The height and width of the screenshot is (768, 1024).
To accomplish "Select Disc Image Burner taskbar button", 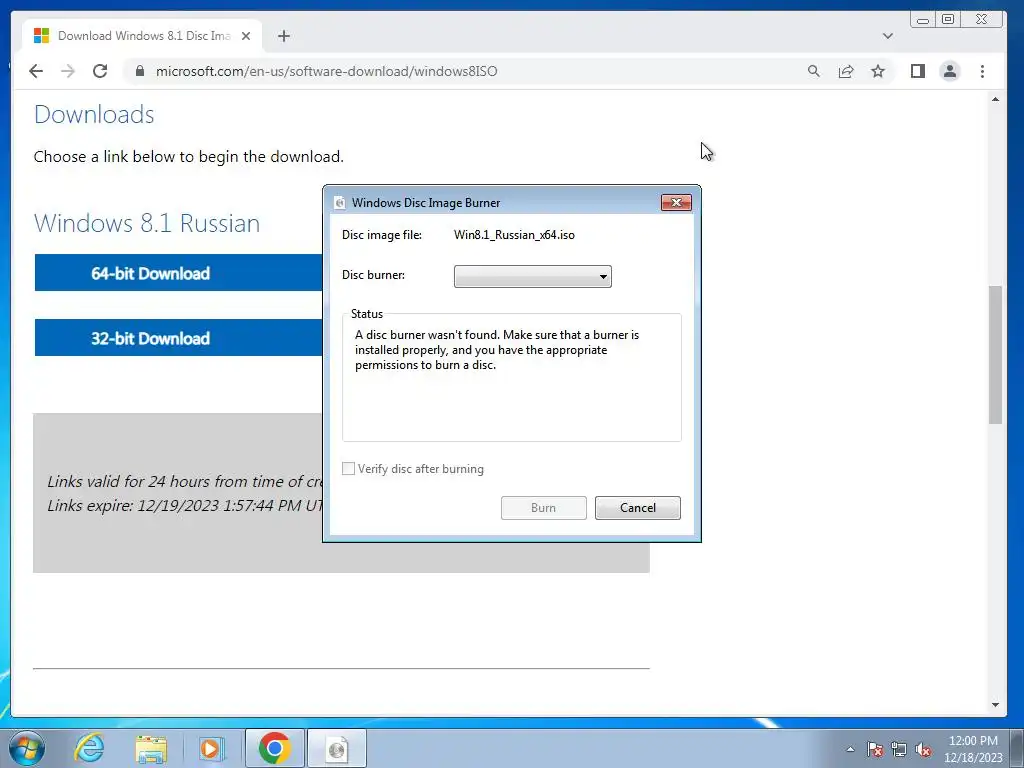I will point(337,748).
